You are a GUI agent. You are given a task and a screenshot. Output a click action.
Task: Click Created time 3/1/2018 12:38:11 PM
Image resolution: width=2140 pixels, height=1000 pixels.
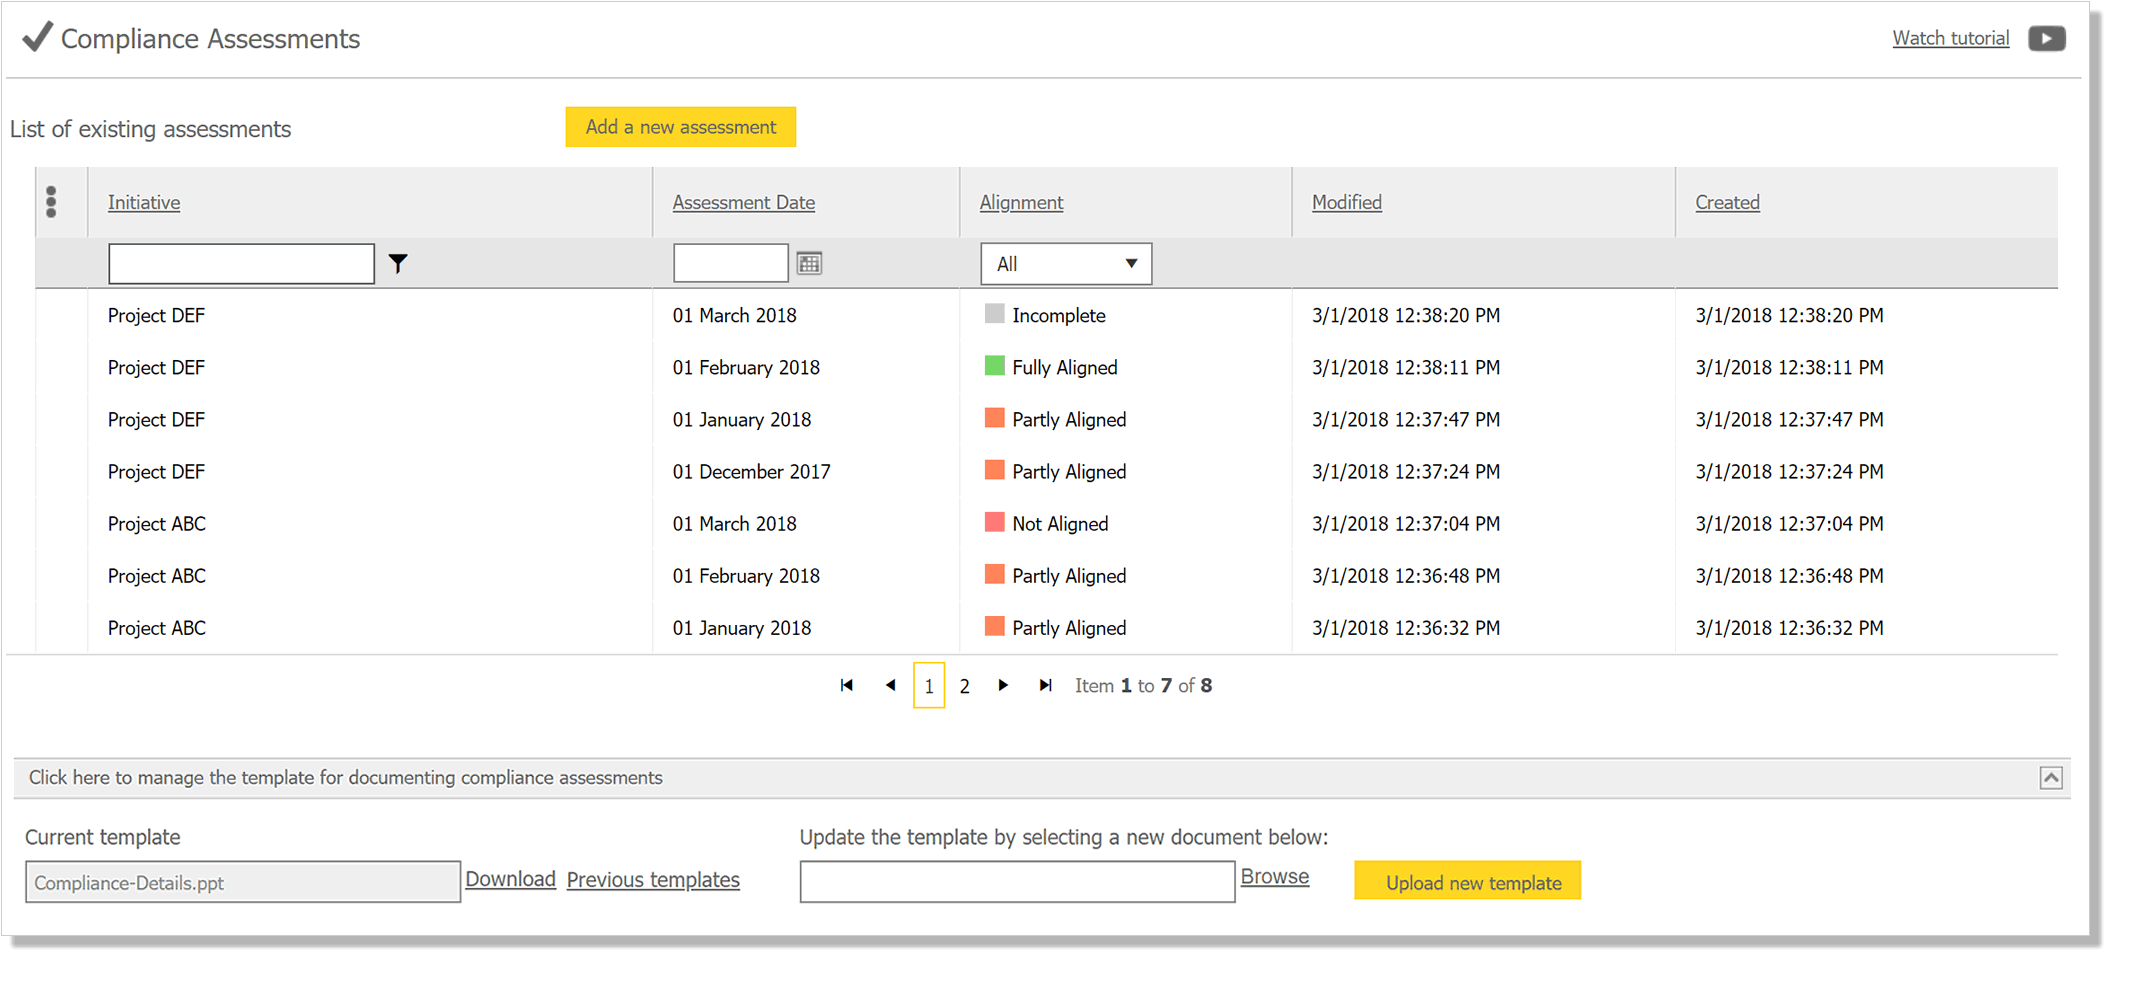(1789, 367)
